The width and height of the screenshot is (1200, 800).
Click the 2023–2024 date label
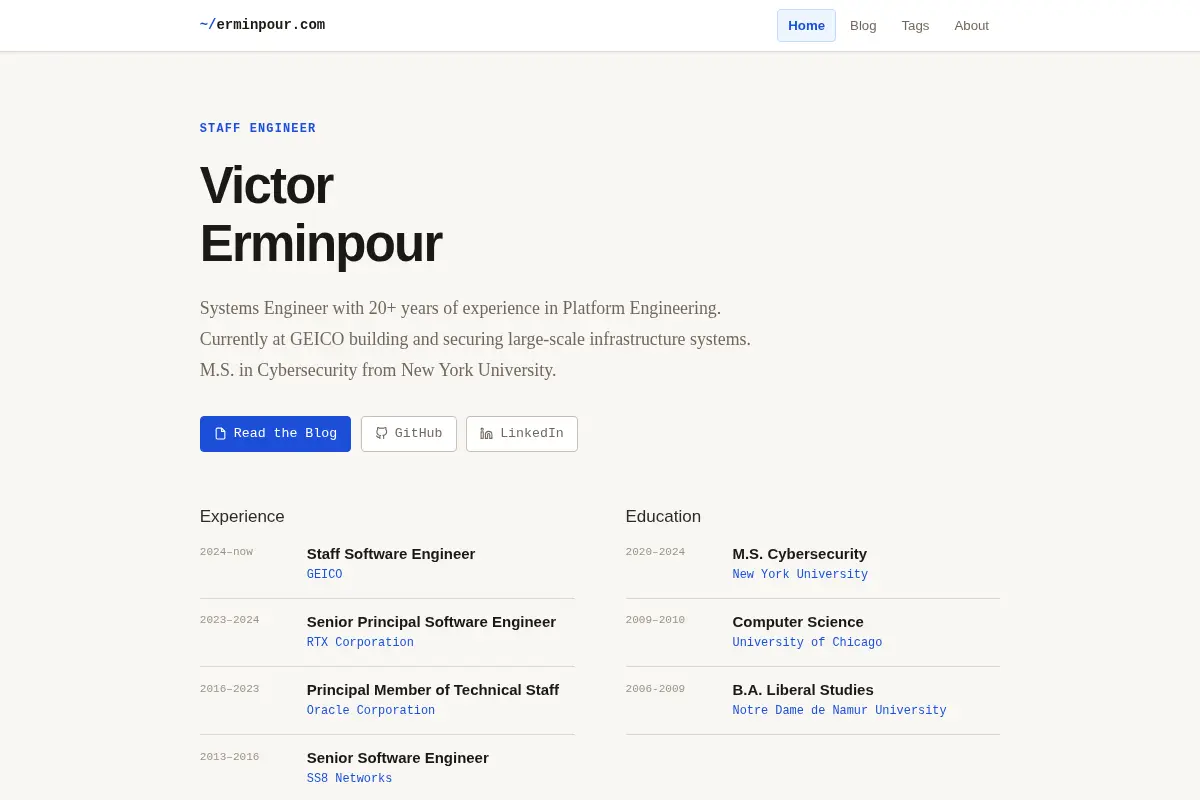229,620
